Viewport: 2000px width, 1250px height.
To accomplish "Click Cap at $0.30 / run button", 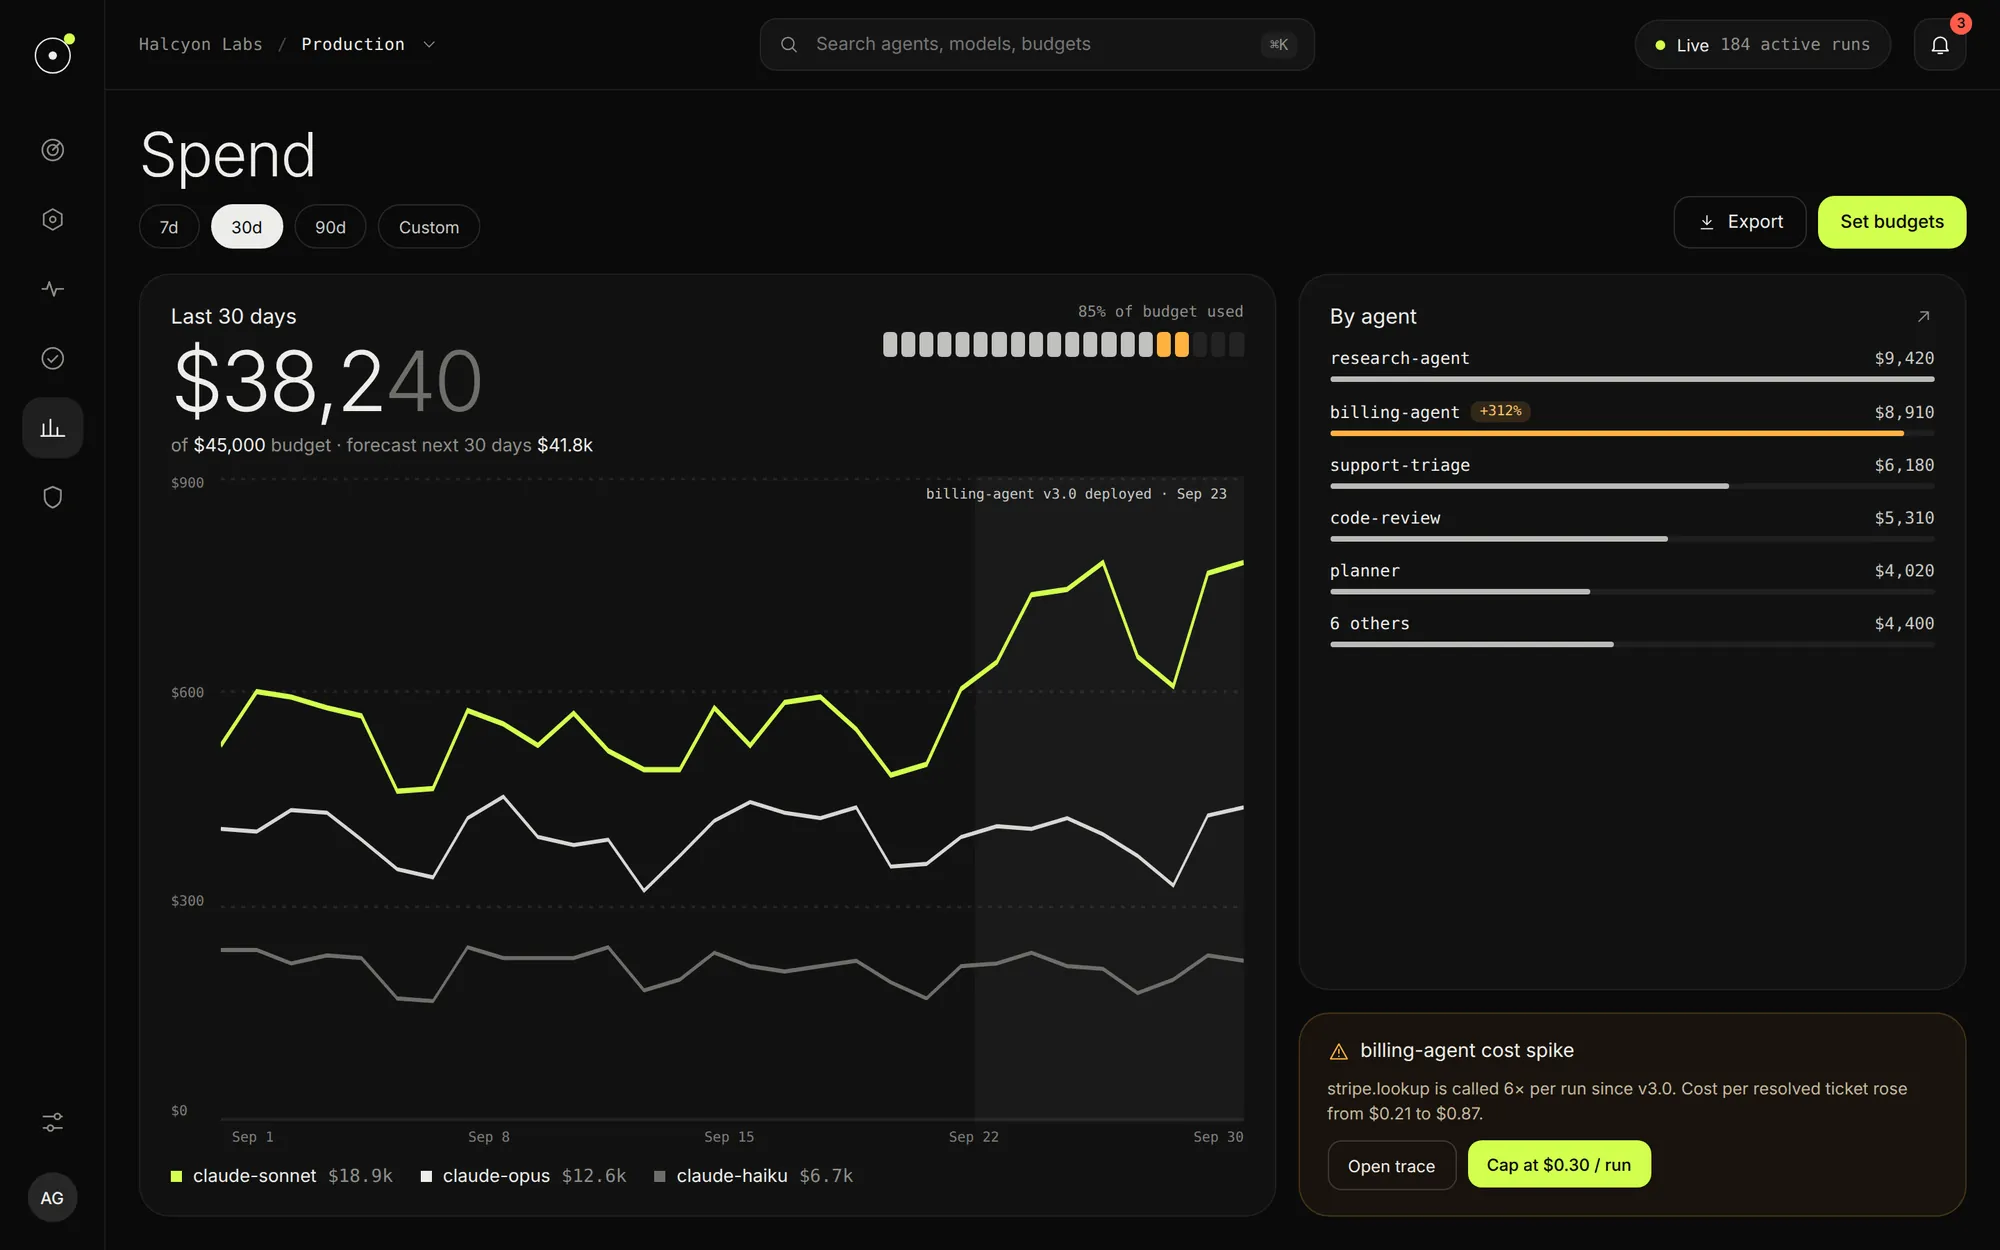I will pos(1559,1164).
